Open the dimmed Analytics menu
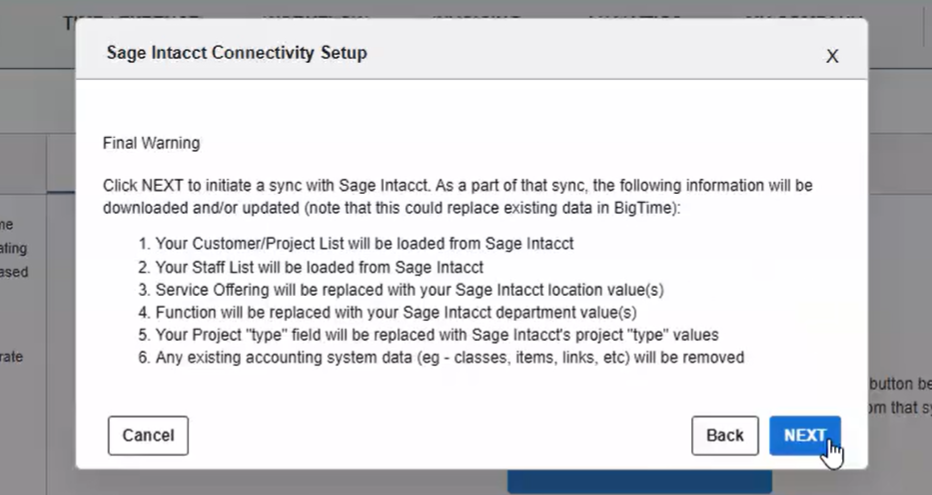This screenshot has height=495, width=932. click(x=634, y=18)
